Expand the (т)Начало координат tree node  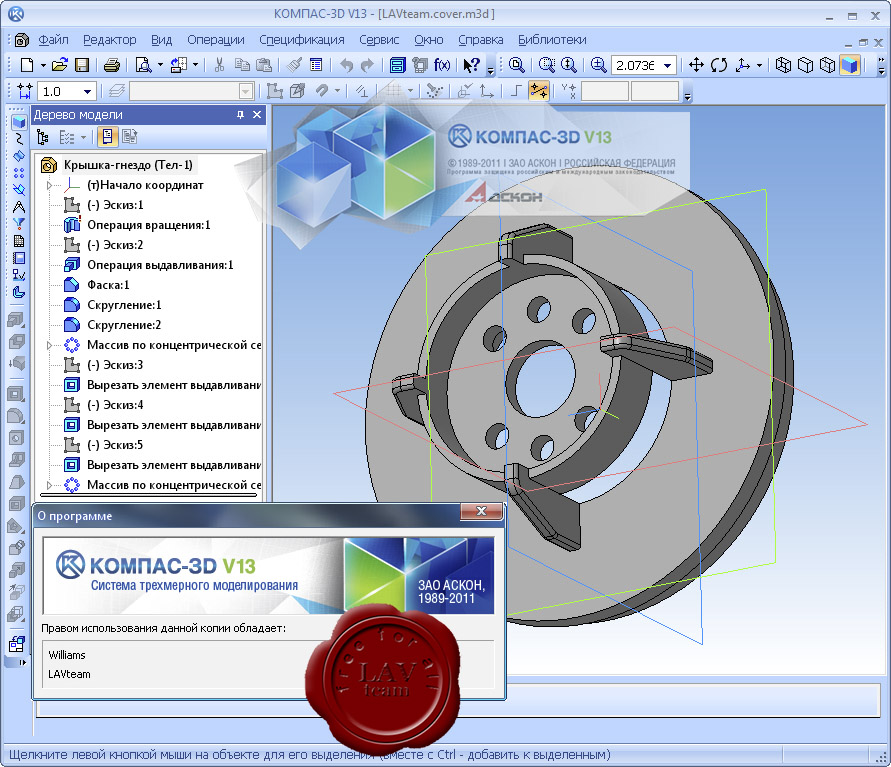pos(49,185)
